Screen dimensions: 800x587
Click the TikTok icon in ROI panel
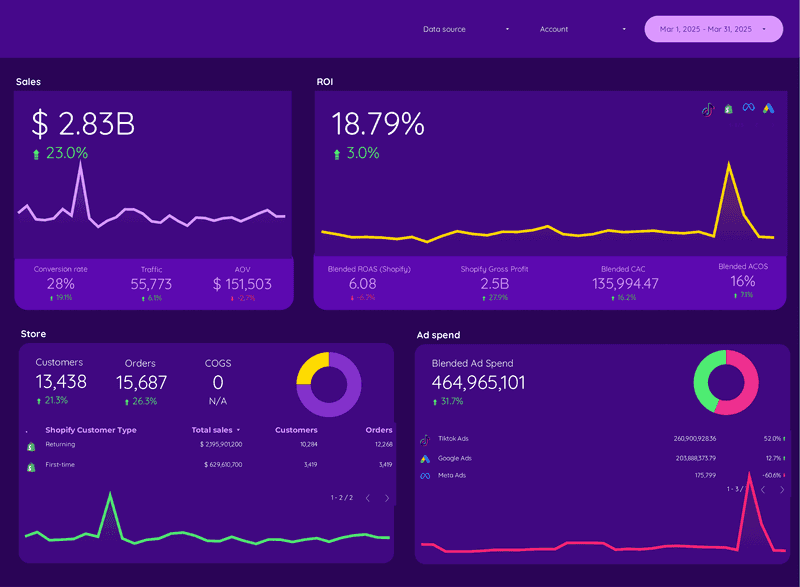(x=708, y=109)
